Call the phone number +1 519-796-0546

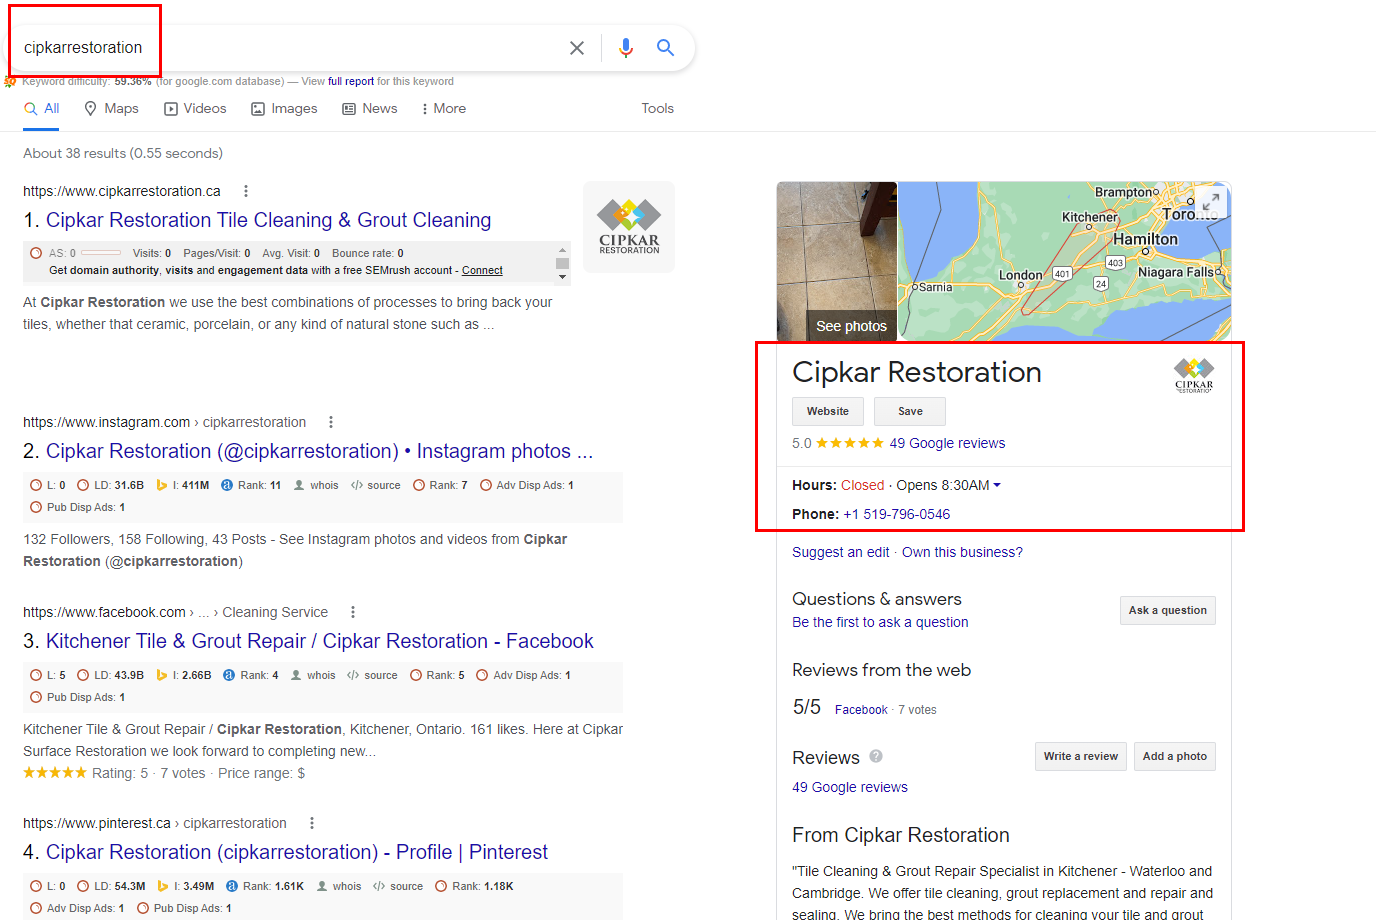[897, 515]
